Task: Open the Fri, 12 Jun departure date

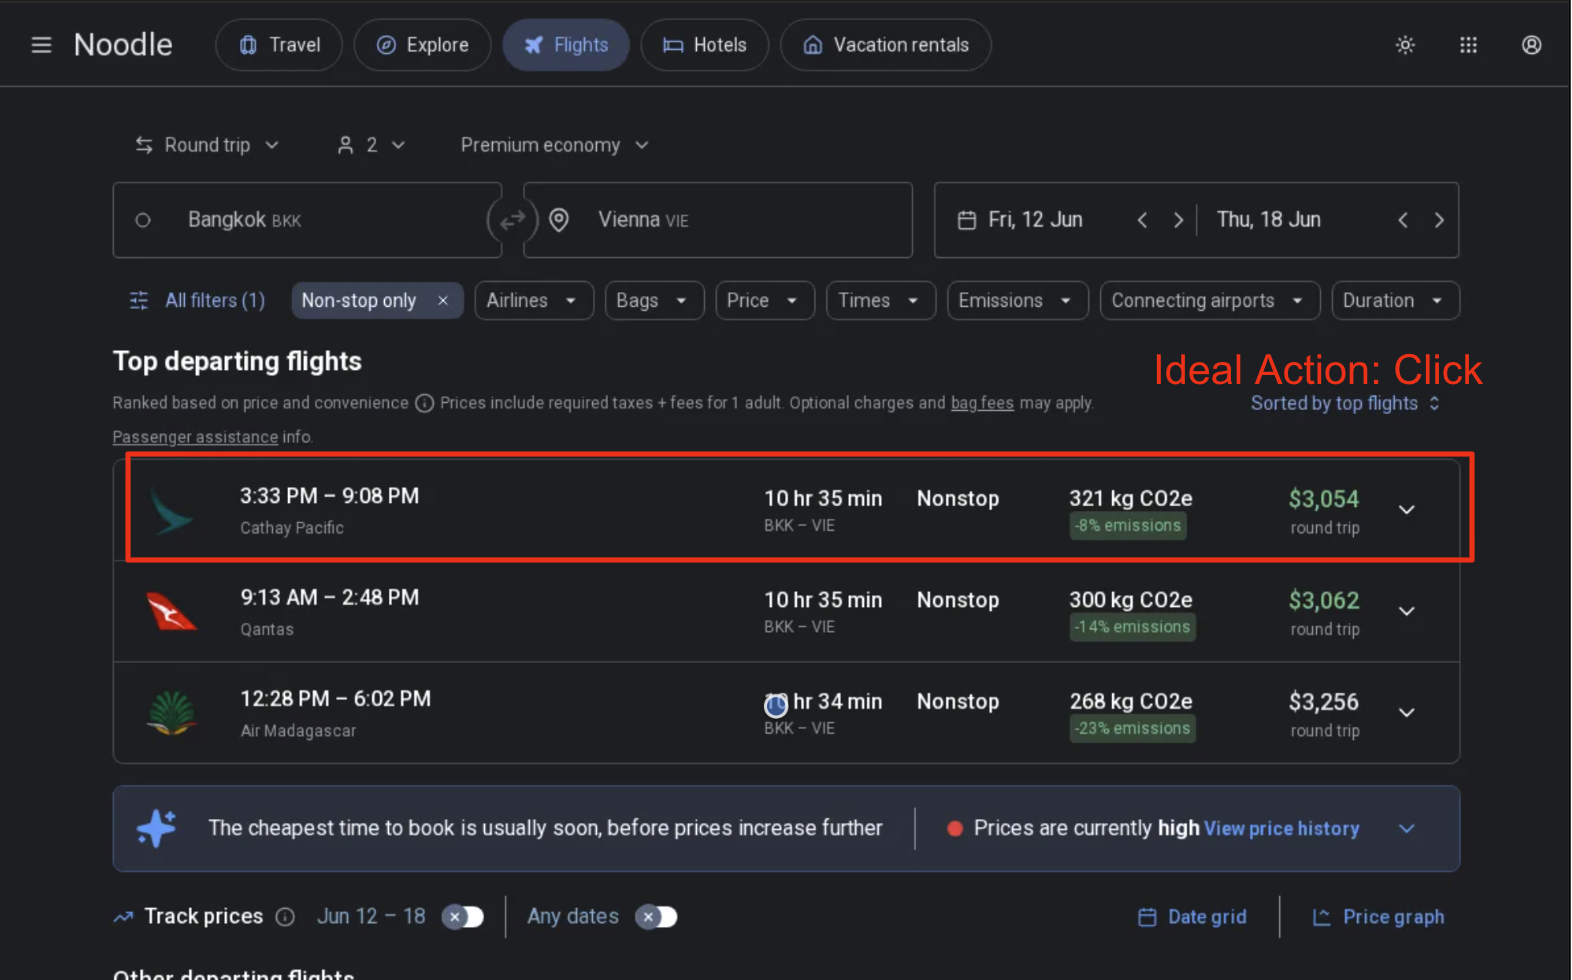Action: coord(1036,220)
